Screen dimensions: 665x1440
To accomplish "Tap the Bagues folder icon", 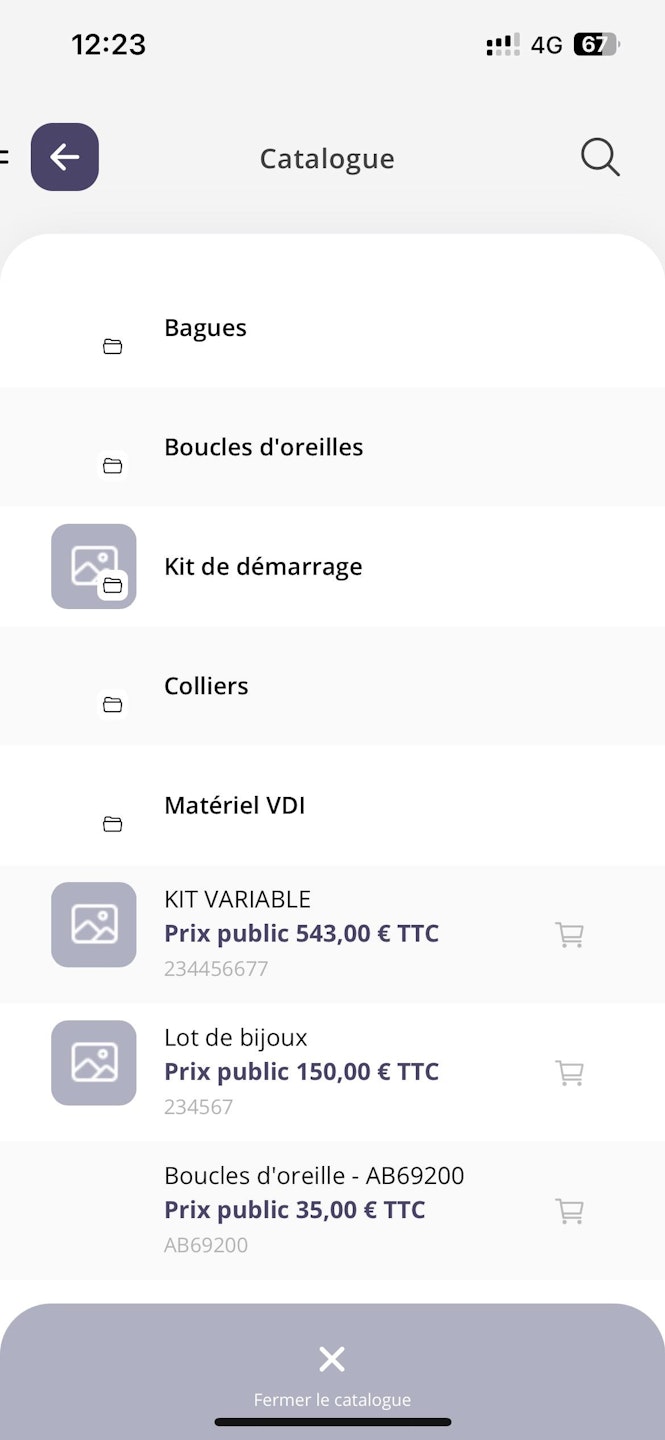I will coord(113,347).
